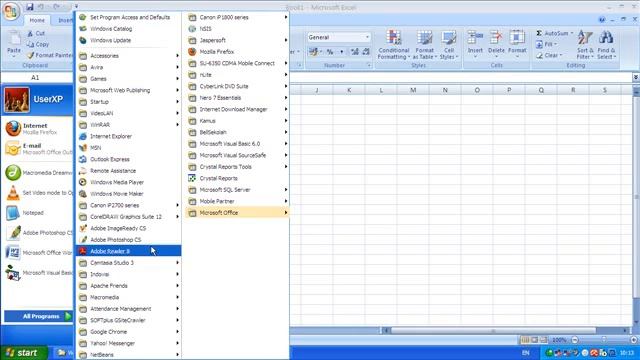Click the zoom in plus button
This screenshot has height=360, width=640.
(x=633, y=340)
